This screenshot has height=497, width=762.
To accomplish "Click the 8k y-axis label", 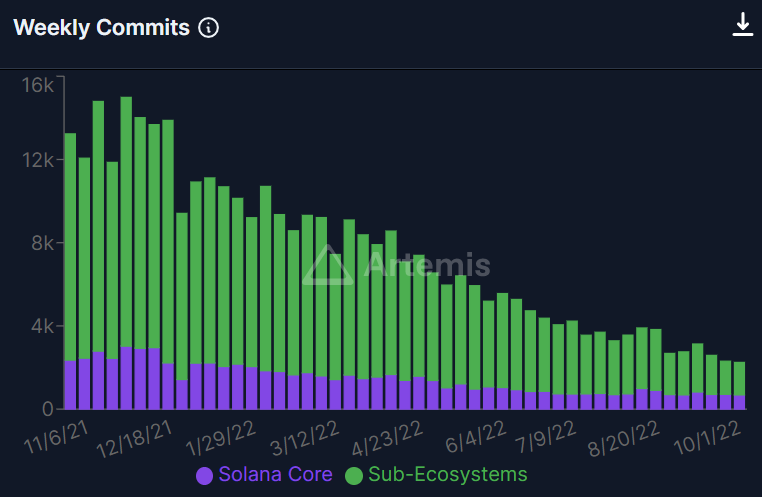I will [42, 243].
